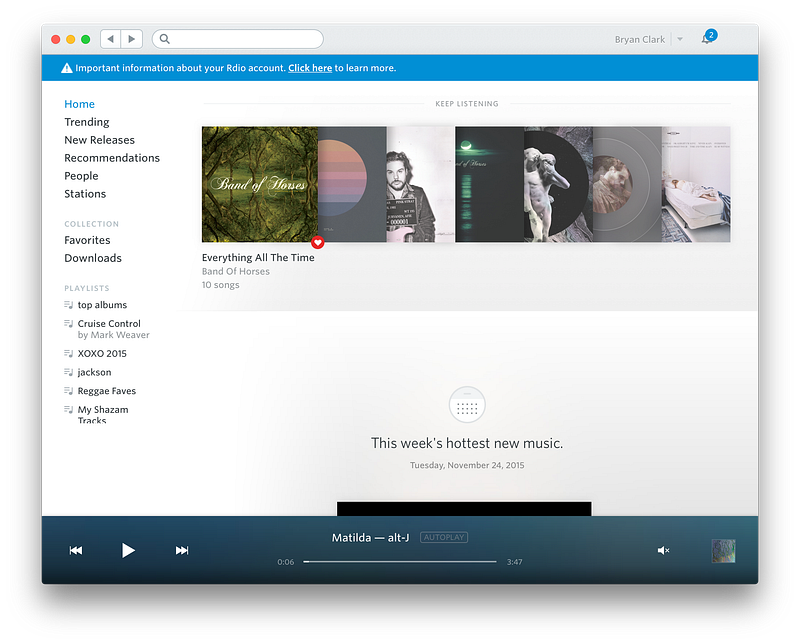800x644 pixels.
Task: Click the green zoom window button
Action: coord(86,39)
